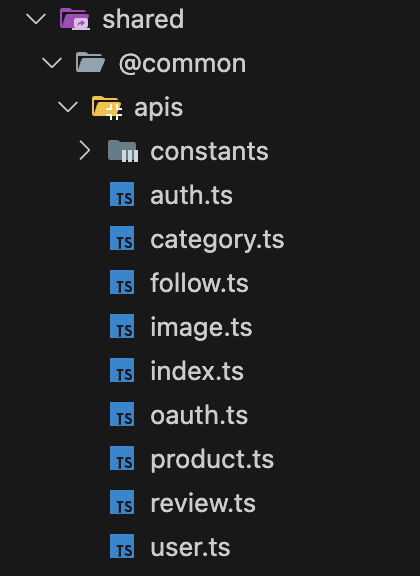Click the gray @common folder icon
The width and height of the screenshot is (420, 576).
90,62
